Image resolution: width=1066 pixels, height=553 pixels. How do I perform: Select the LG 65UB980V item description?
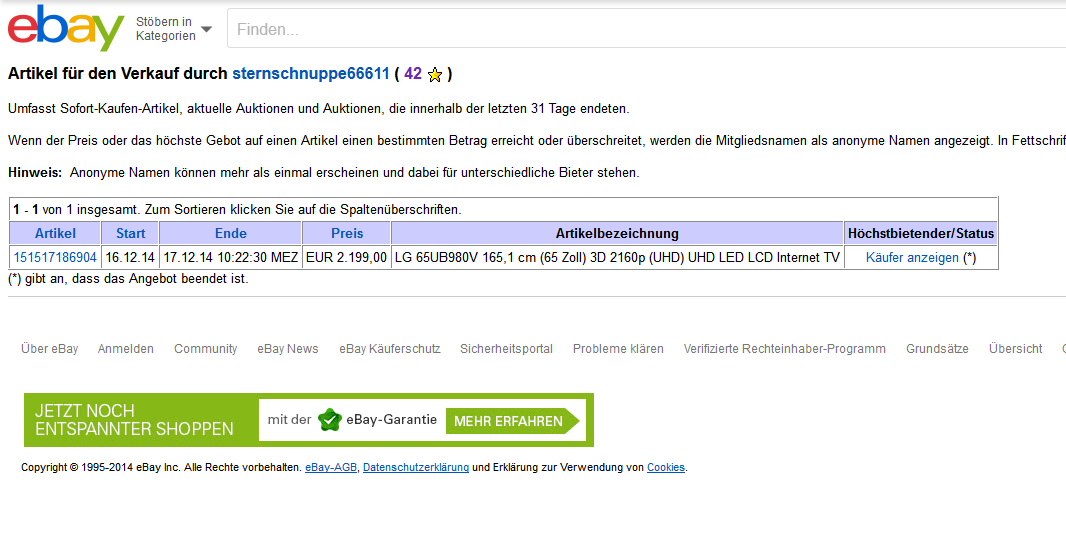coord(617,257)
